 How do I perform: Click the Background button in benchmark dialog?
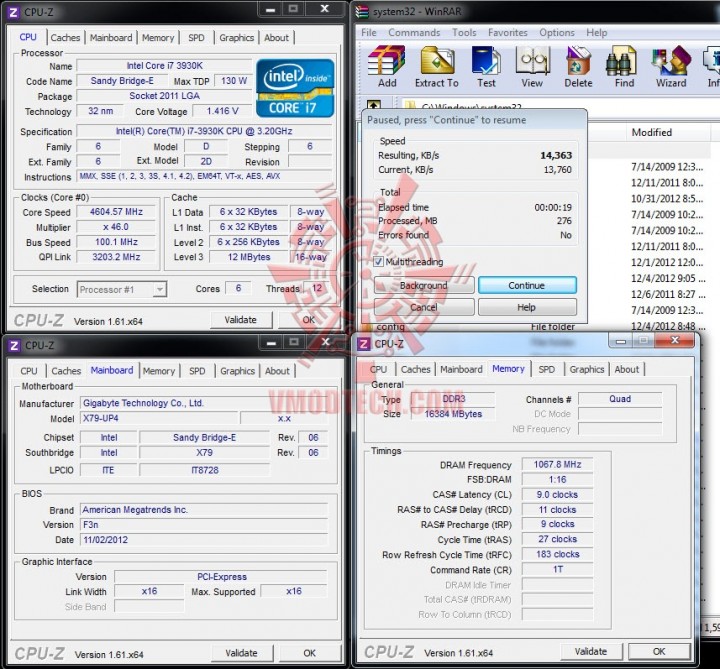(424, 285)
